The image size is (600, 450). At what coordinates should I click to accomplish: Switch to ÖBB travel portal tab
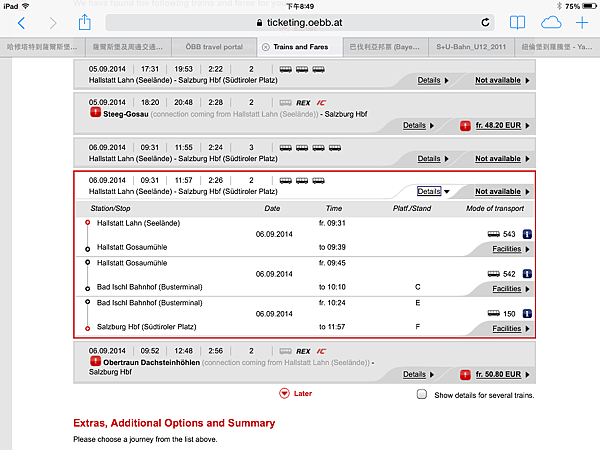pos(214,47)
